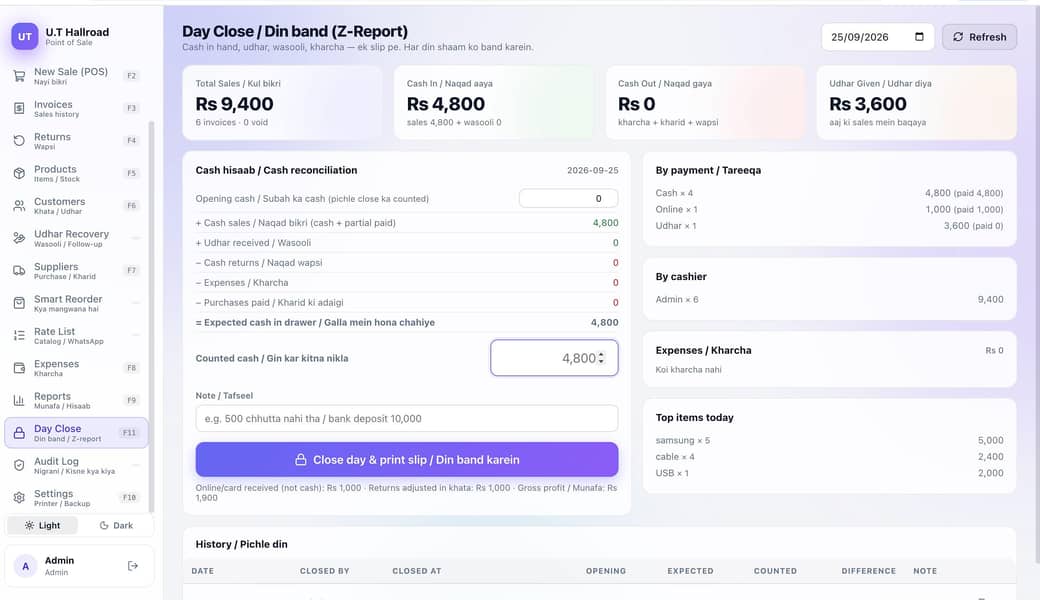Open the Products box icon

pos(19,173)
